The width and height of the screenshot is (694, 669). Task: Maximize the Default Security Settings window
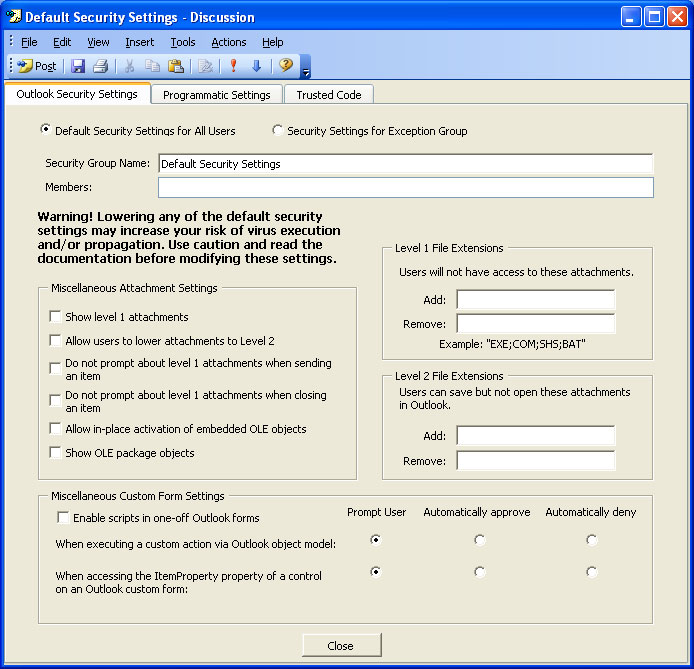click(x=654, y=17)
